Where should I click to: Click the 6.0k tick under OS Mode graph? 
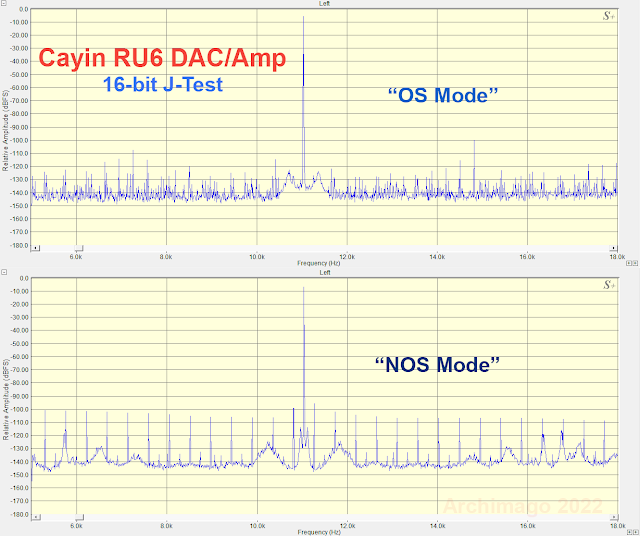pyautogui.click(x=76, y=257)
